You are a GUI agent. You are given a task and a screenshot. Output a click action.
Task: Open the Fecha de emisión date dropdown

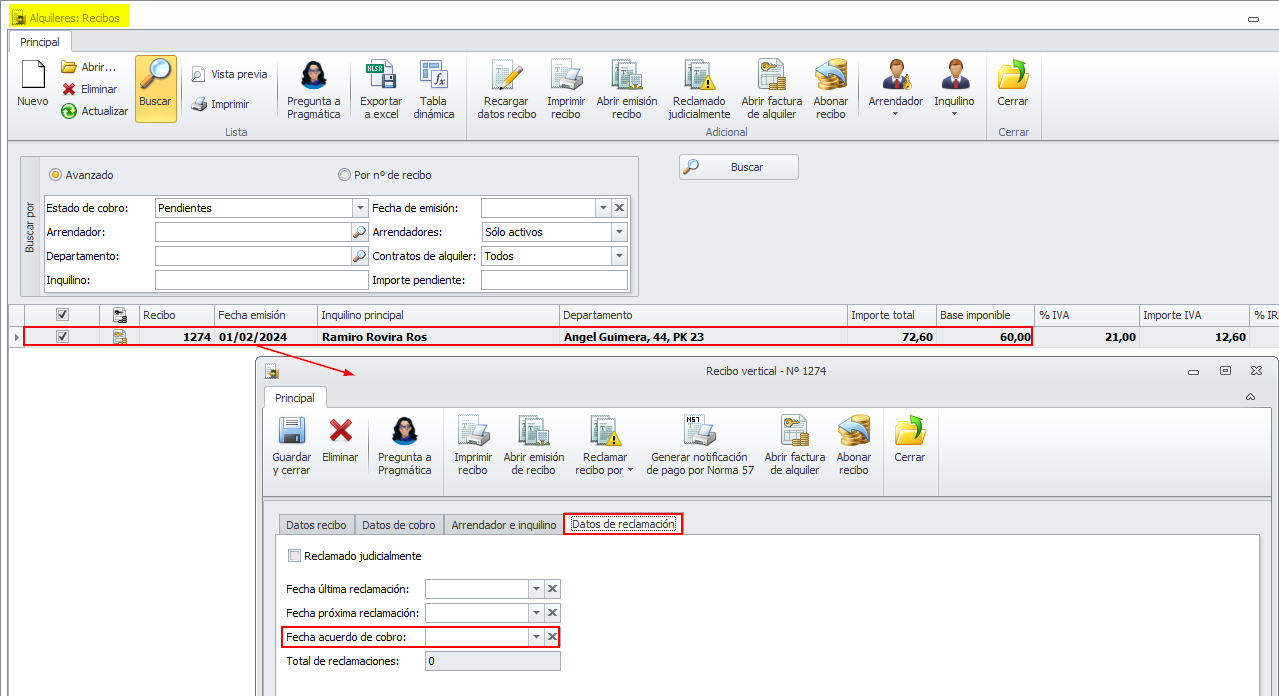(603, 208)
